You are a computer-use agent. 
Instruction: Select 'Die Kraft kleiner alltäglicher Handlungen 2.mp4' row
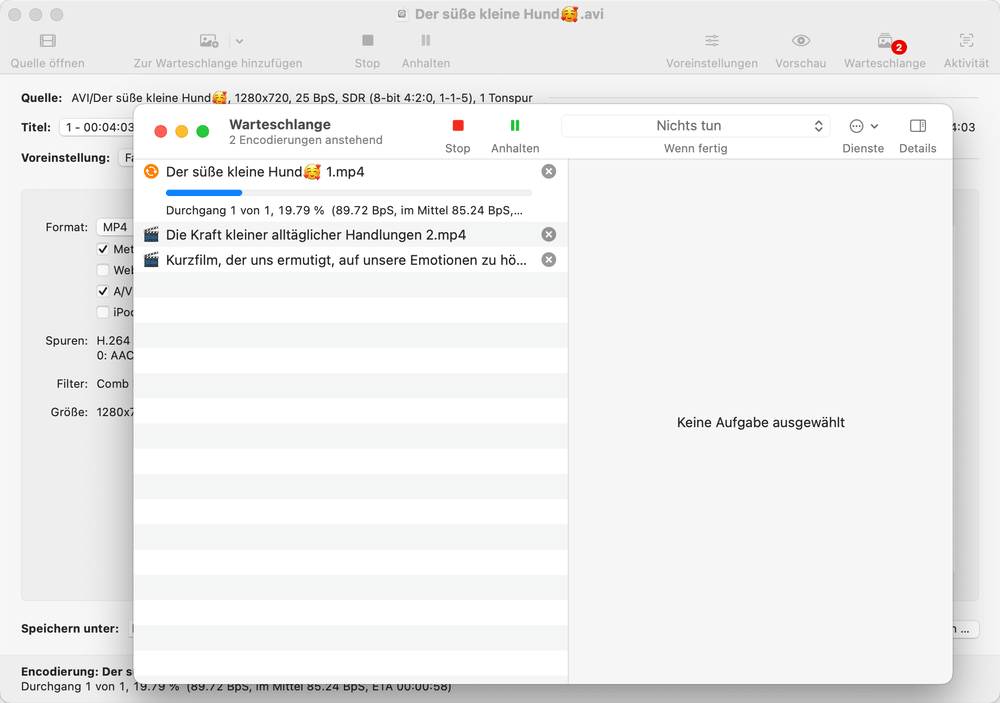coord(316,234)
